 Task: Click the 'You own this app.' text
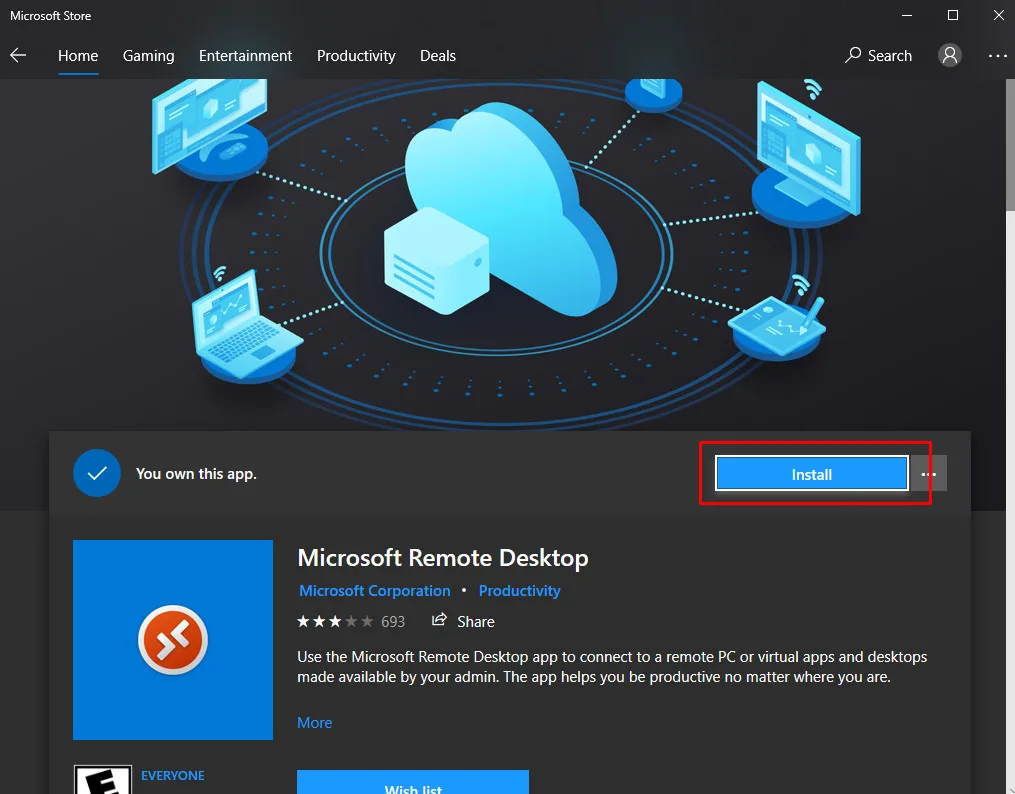[196, 474]
